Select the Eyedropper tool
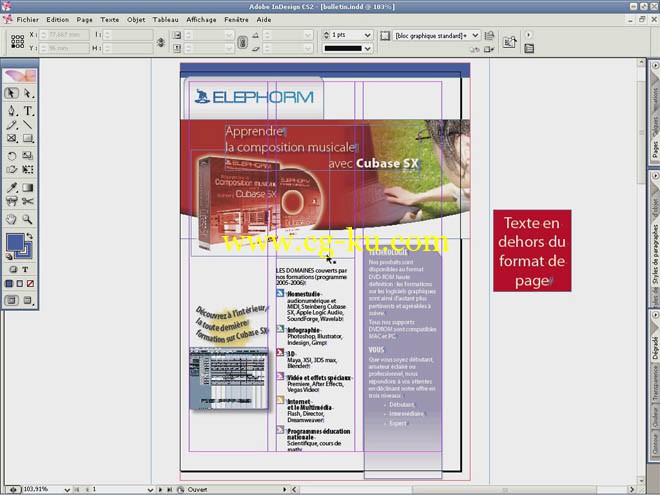 pos(12,187)
